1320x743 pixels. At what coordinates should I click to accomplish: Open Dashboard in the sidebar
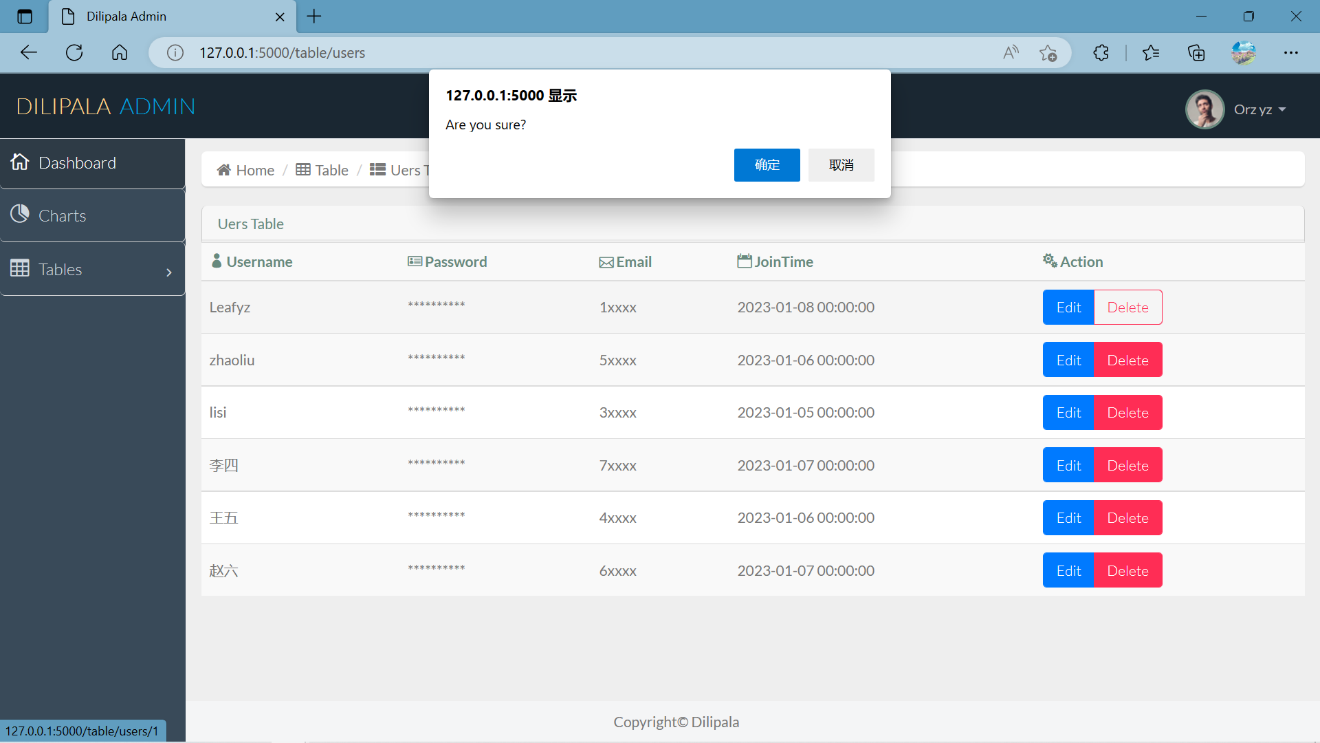(92, 163)
